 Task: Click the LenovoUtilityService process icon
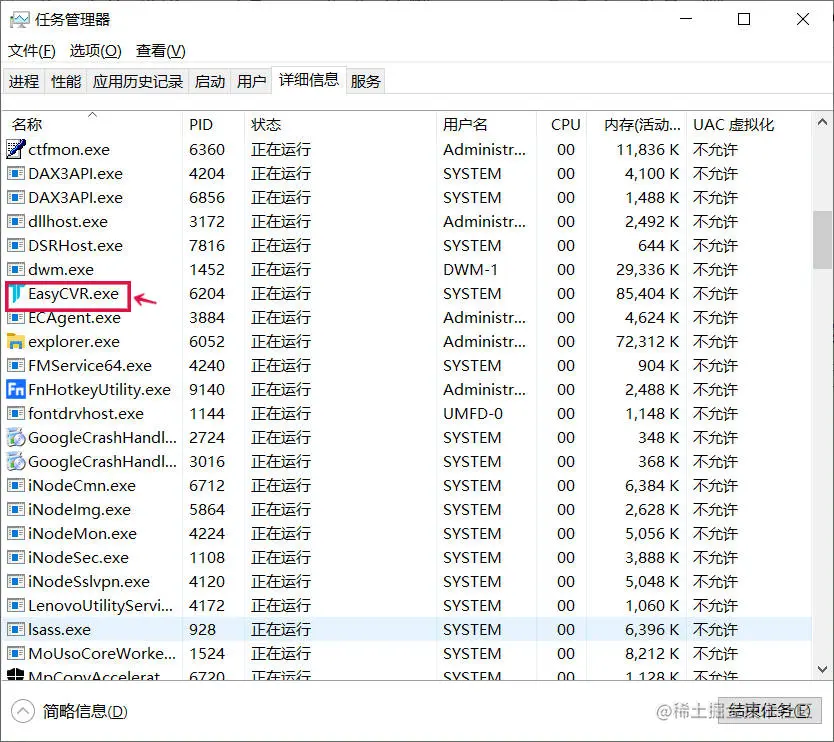tap(15, 605)
